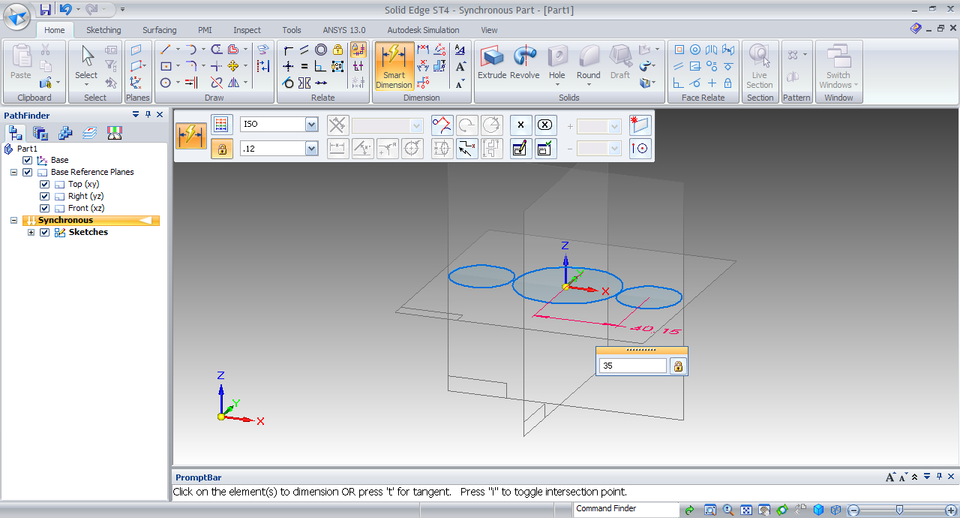Apply the Tangent relationship in Relate group

288,83
